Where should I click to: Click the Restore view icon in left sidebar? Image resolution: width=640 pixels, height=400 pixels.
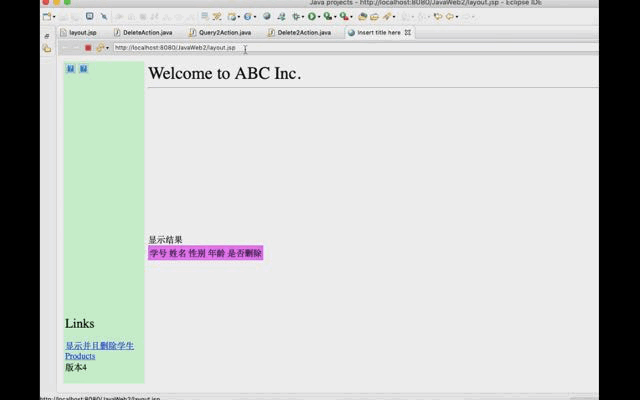[47, 36]
